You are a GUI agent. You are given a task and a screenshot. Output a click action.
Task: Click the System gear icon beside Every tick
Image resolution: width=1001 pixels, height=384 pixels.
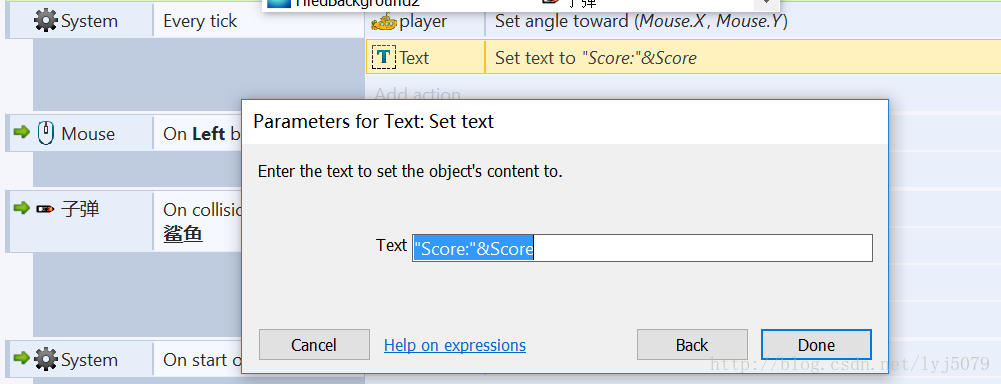coord(45,21)
